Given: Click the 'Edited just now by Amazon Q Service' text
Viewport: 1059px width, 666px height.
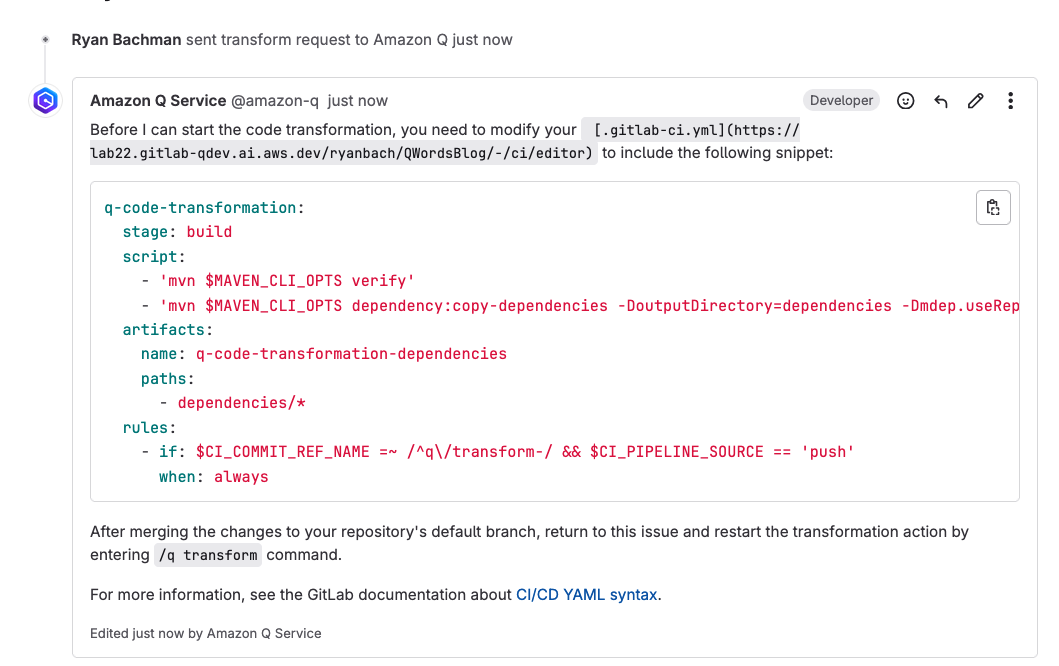Looking at the screenshot, I should 205,633.
